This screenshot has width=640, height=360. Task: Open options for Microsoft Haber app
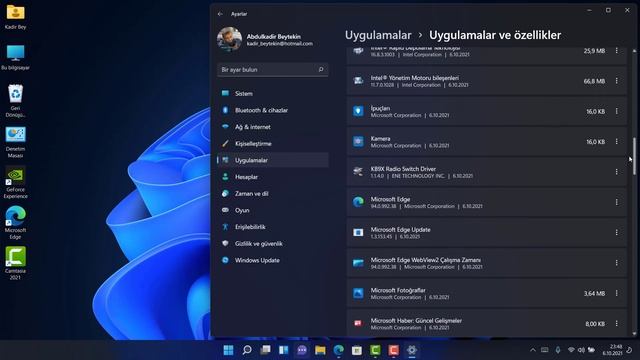pos(616,323)
